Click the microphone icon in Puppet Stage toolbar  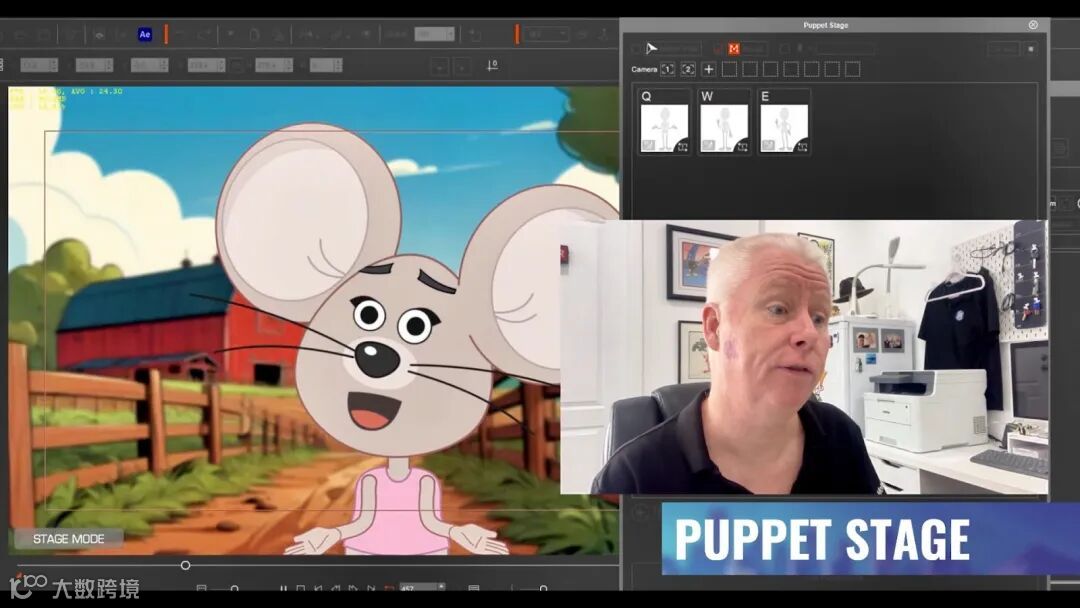(x=800, y=49)
